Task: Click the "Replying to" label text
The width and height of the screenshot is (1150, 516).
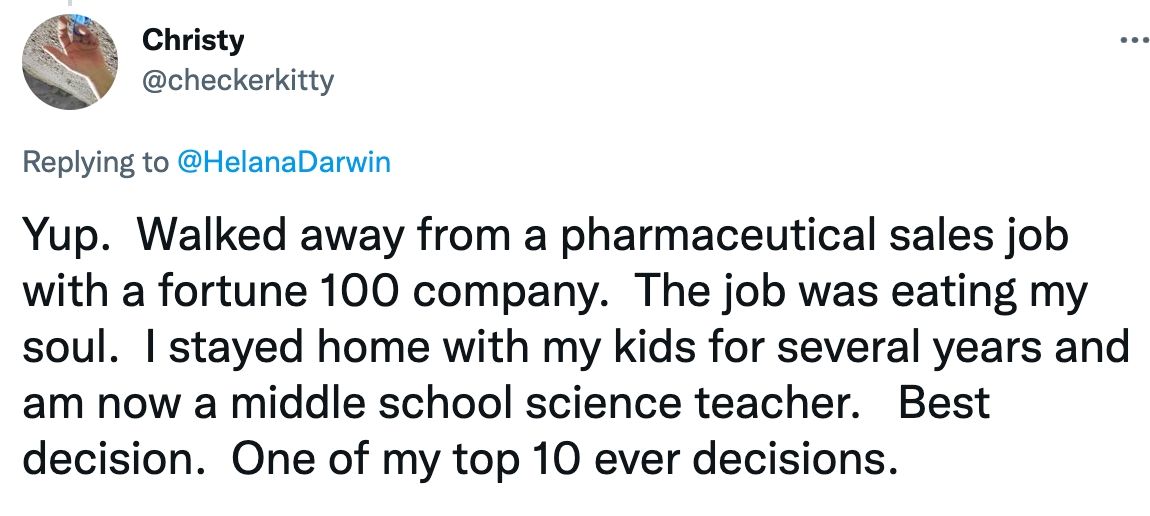Action: [96, 162]
